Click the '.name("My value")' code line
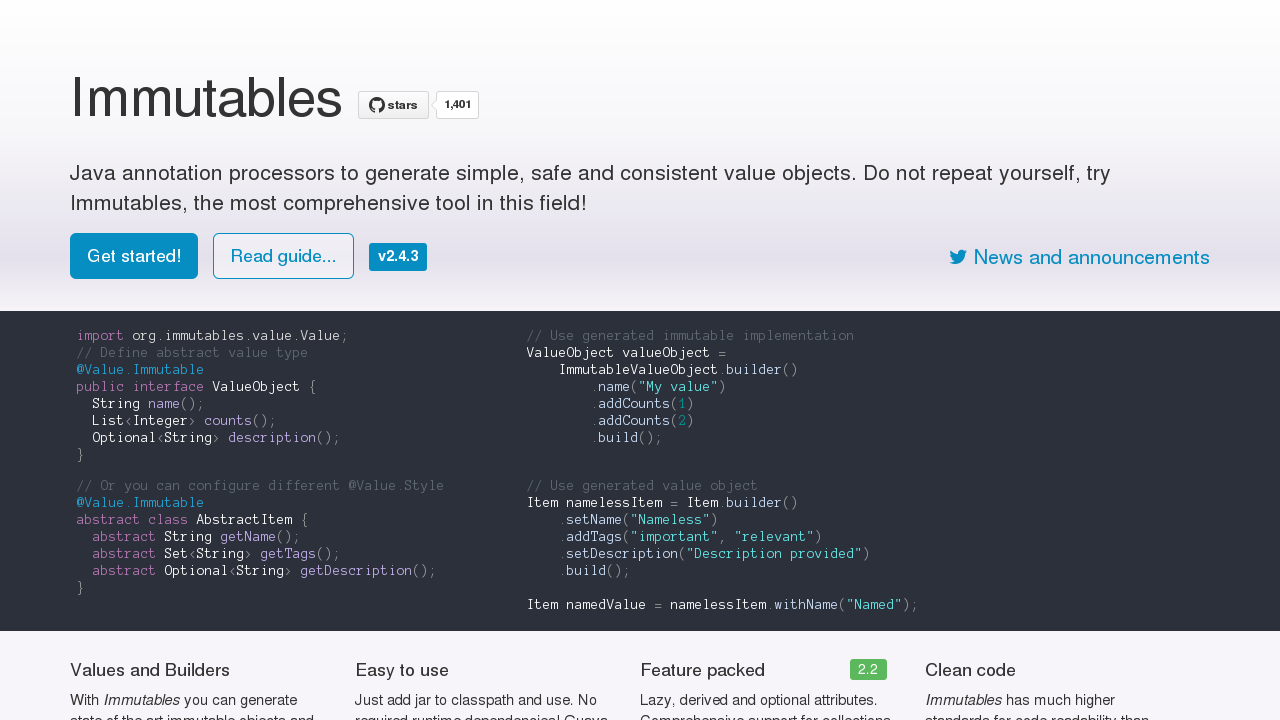This screenshot has height=720, width=1280. pos(658,387)
